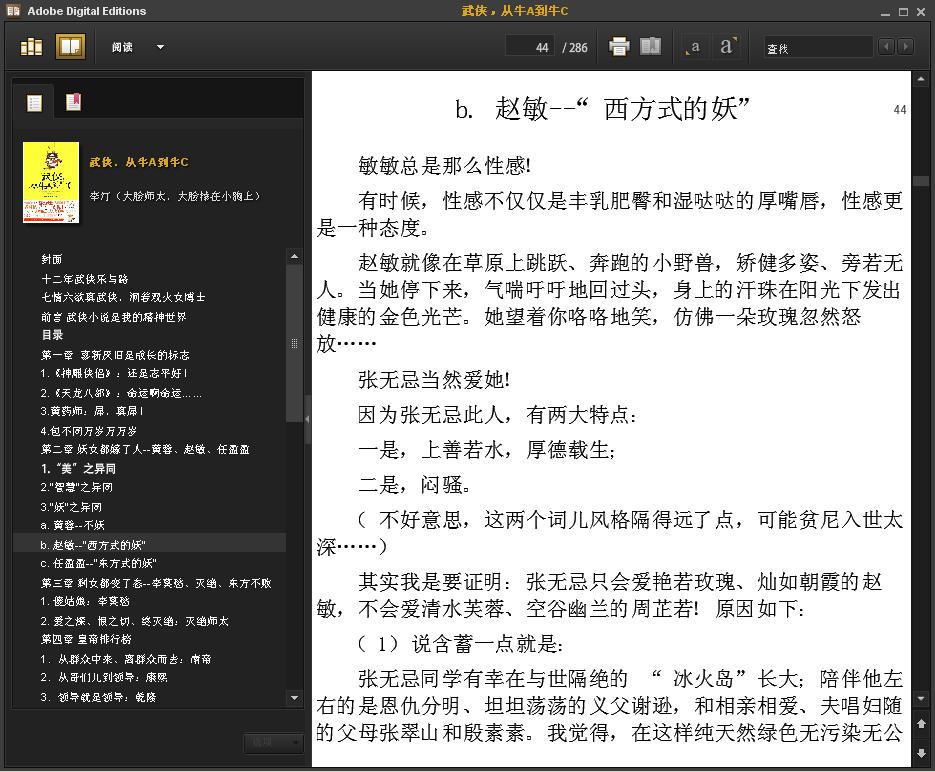935x772 pixels.
Task: Open 1. 从群众中来 南帝 entry
Action: tap(125, 659)
